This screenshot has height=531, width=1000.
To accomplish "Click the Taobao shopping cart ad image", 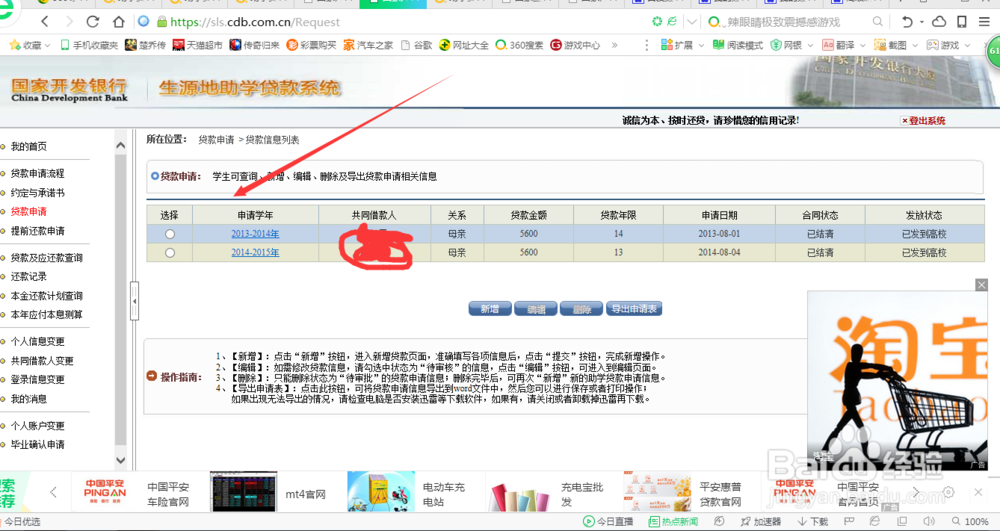I will [x=897, y=381].
